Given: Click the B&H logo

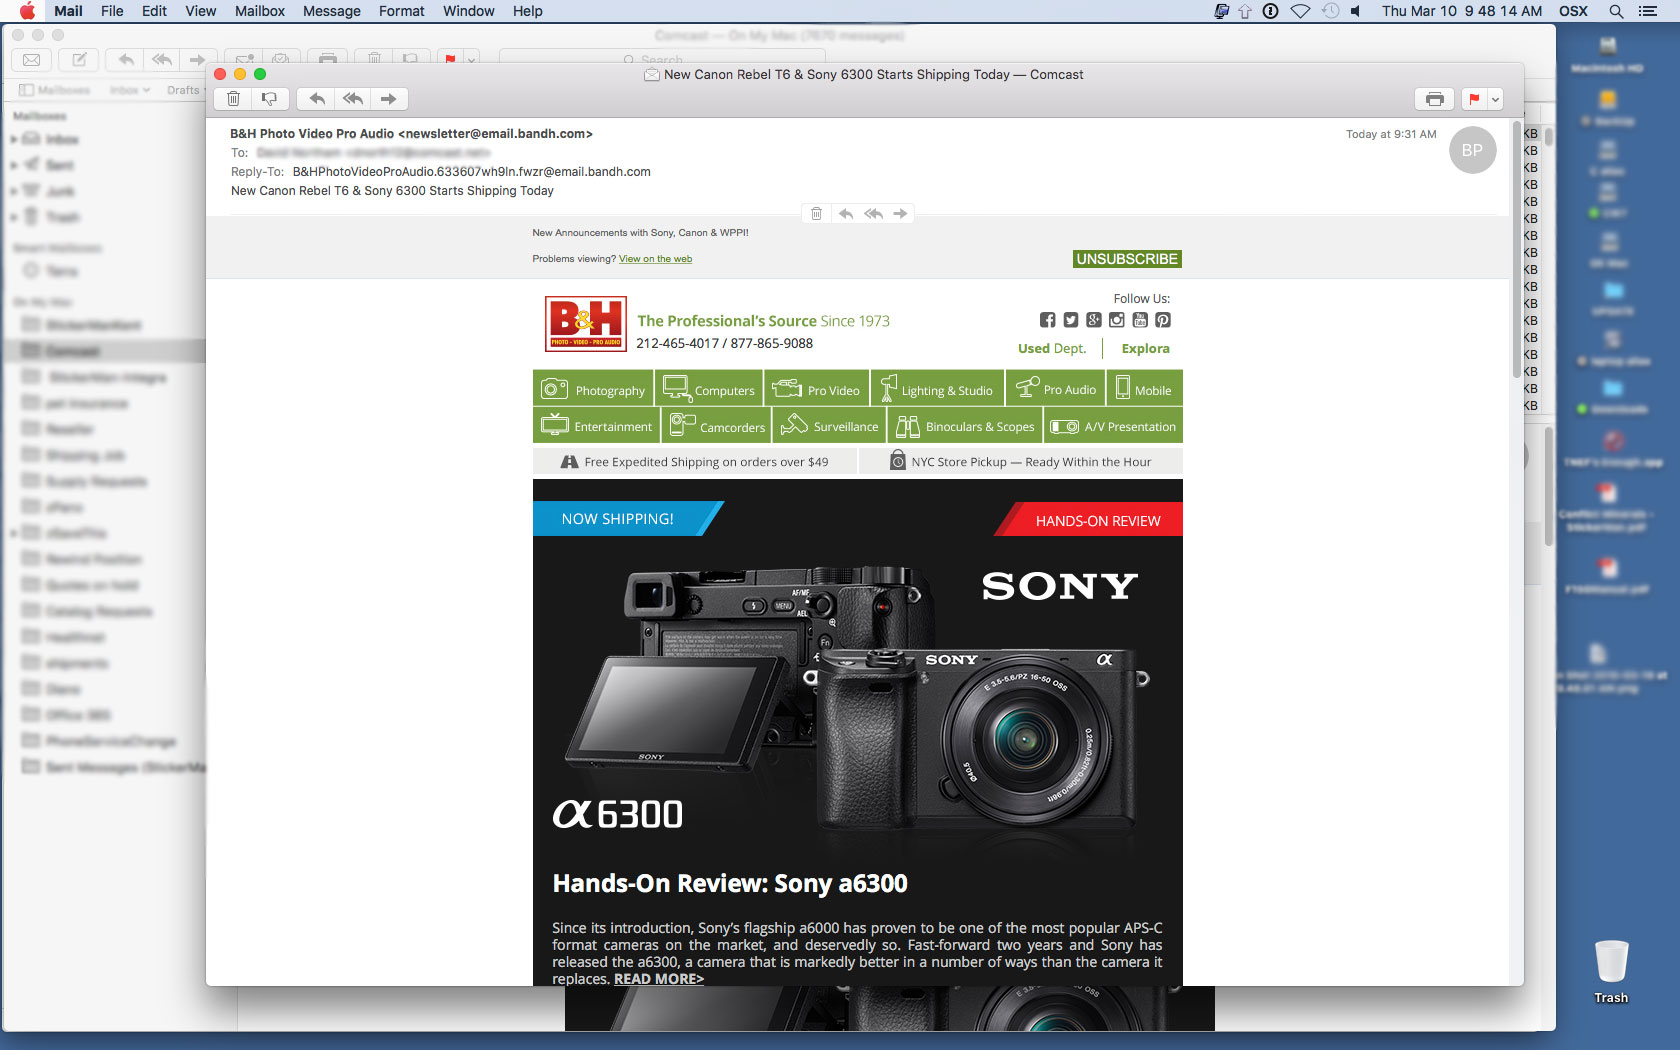Looking at the screenshot, I should click(586, 323).
